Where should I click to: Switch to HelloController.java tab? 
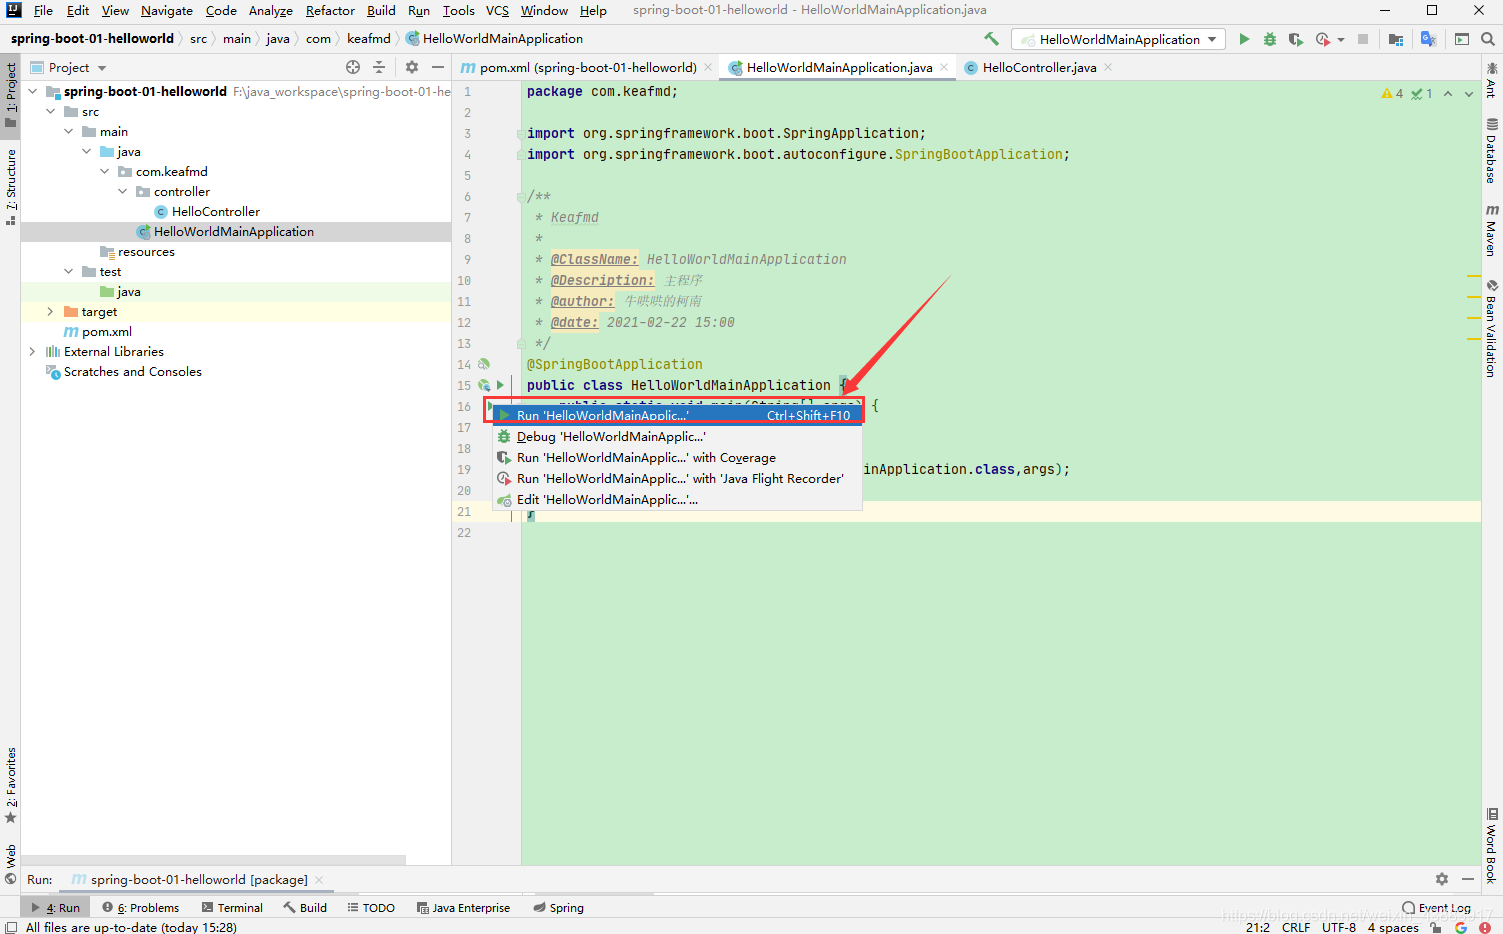tap(1038, 67)
